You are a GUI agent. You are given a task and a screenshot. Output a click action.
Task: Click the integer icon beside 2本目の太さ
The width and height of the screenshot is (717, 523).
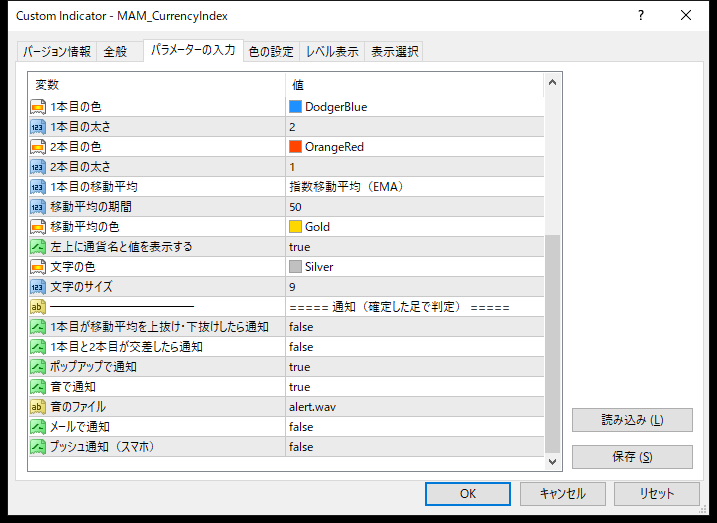tap(38, 167)
